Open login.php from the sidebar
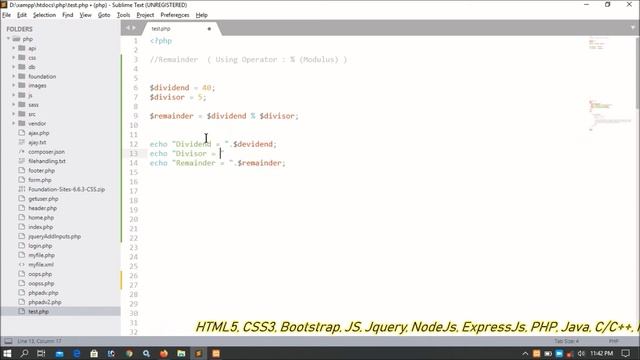This screenshot has height=360, width=640. tap(40, 246)
